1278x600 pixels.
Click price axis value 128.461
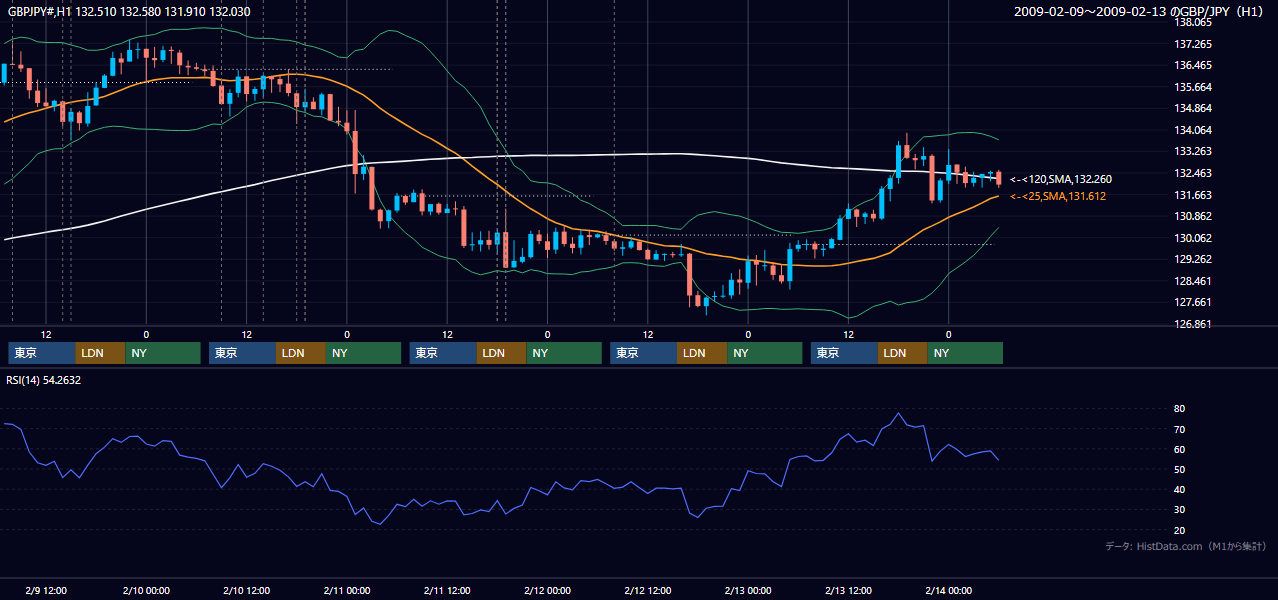tap(1194, 281)
